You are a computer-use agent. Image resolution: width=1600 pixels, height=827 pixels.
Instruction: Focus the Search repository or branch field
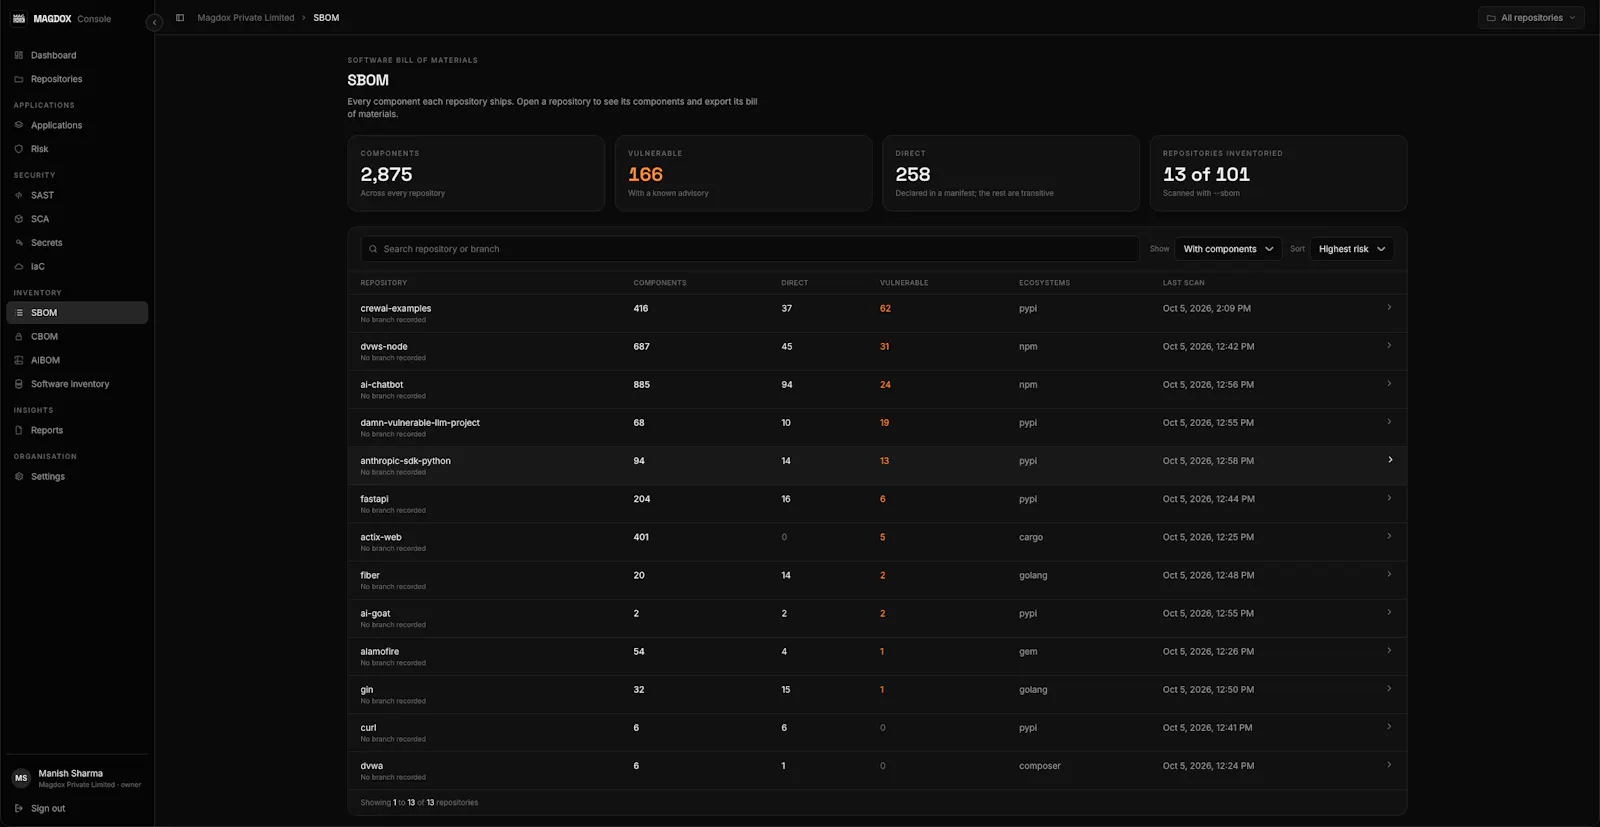(749, 249)
